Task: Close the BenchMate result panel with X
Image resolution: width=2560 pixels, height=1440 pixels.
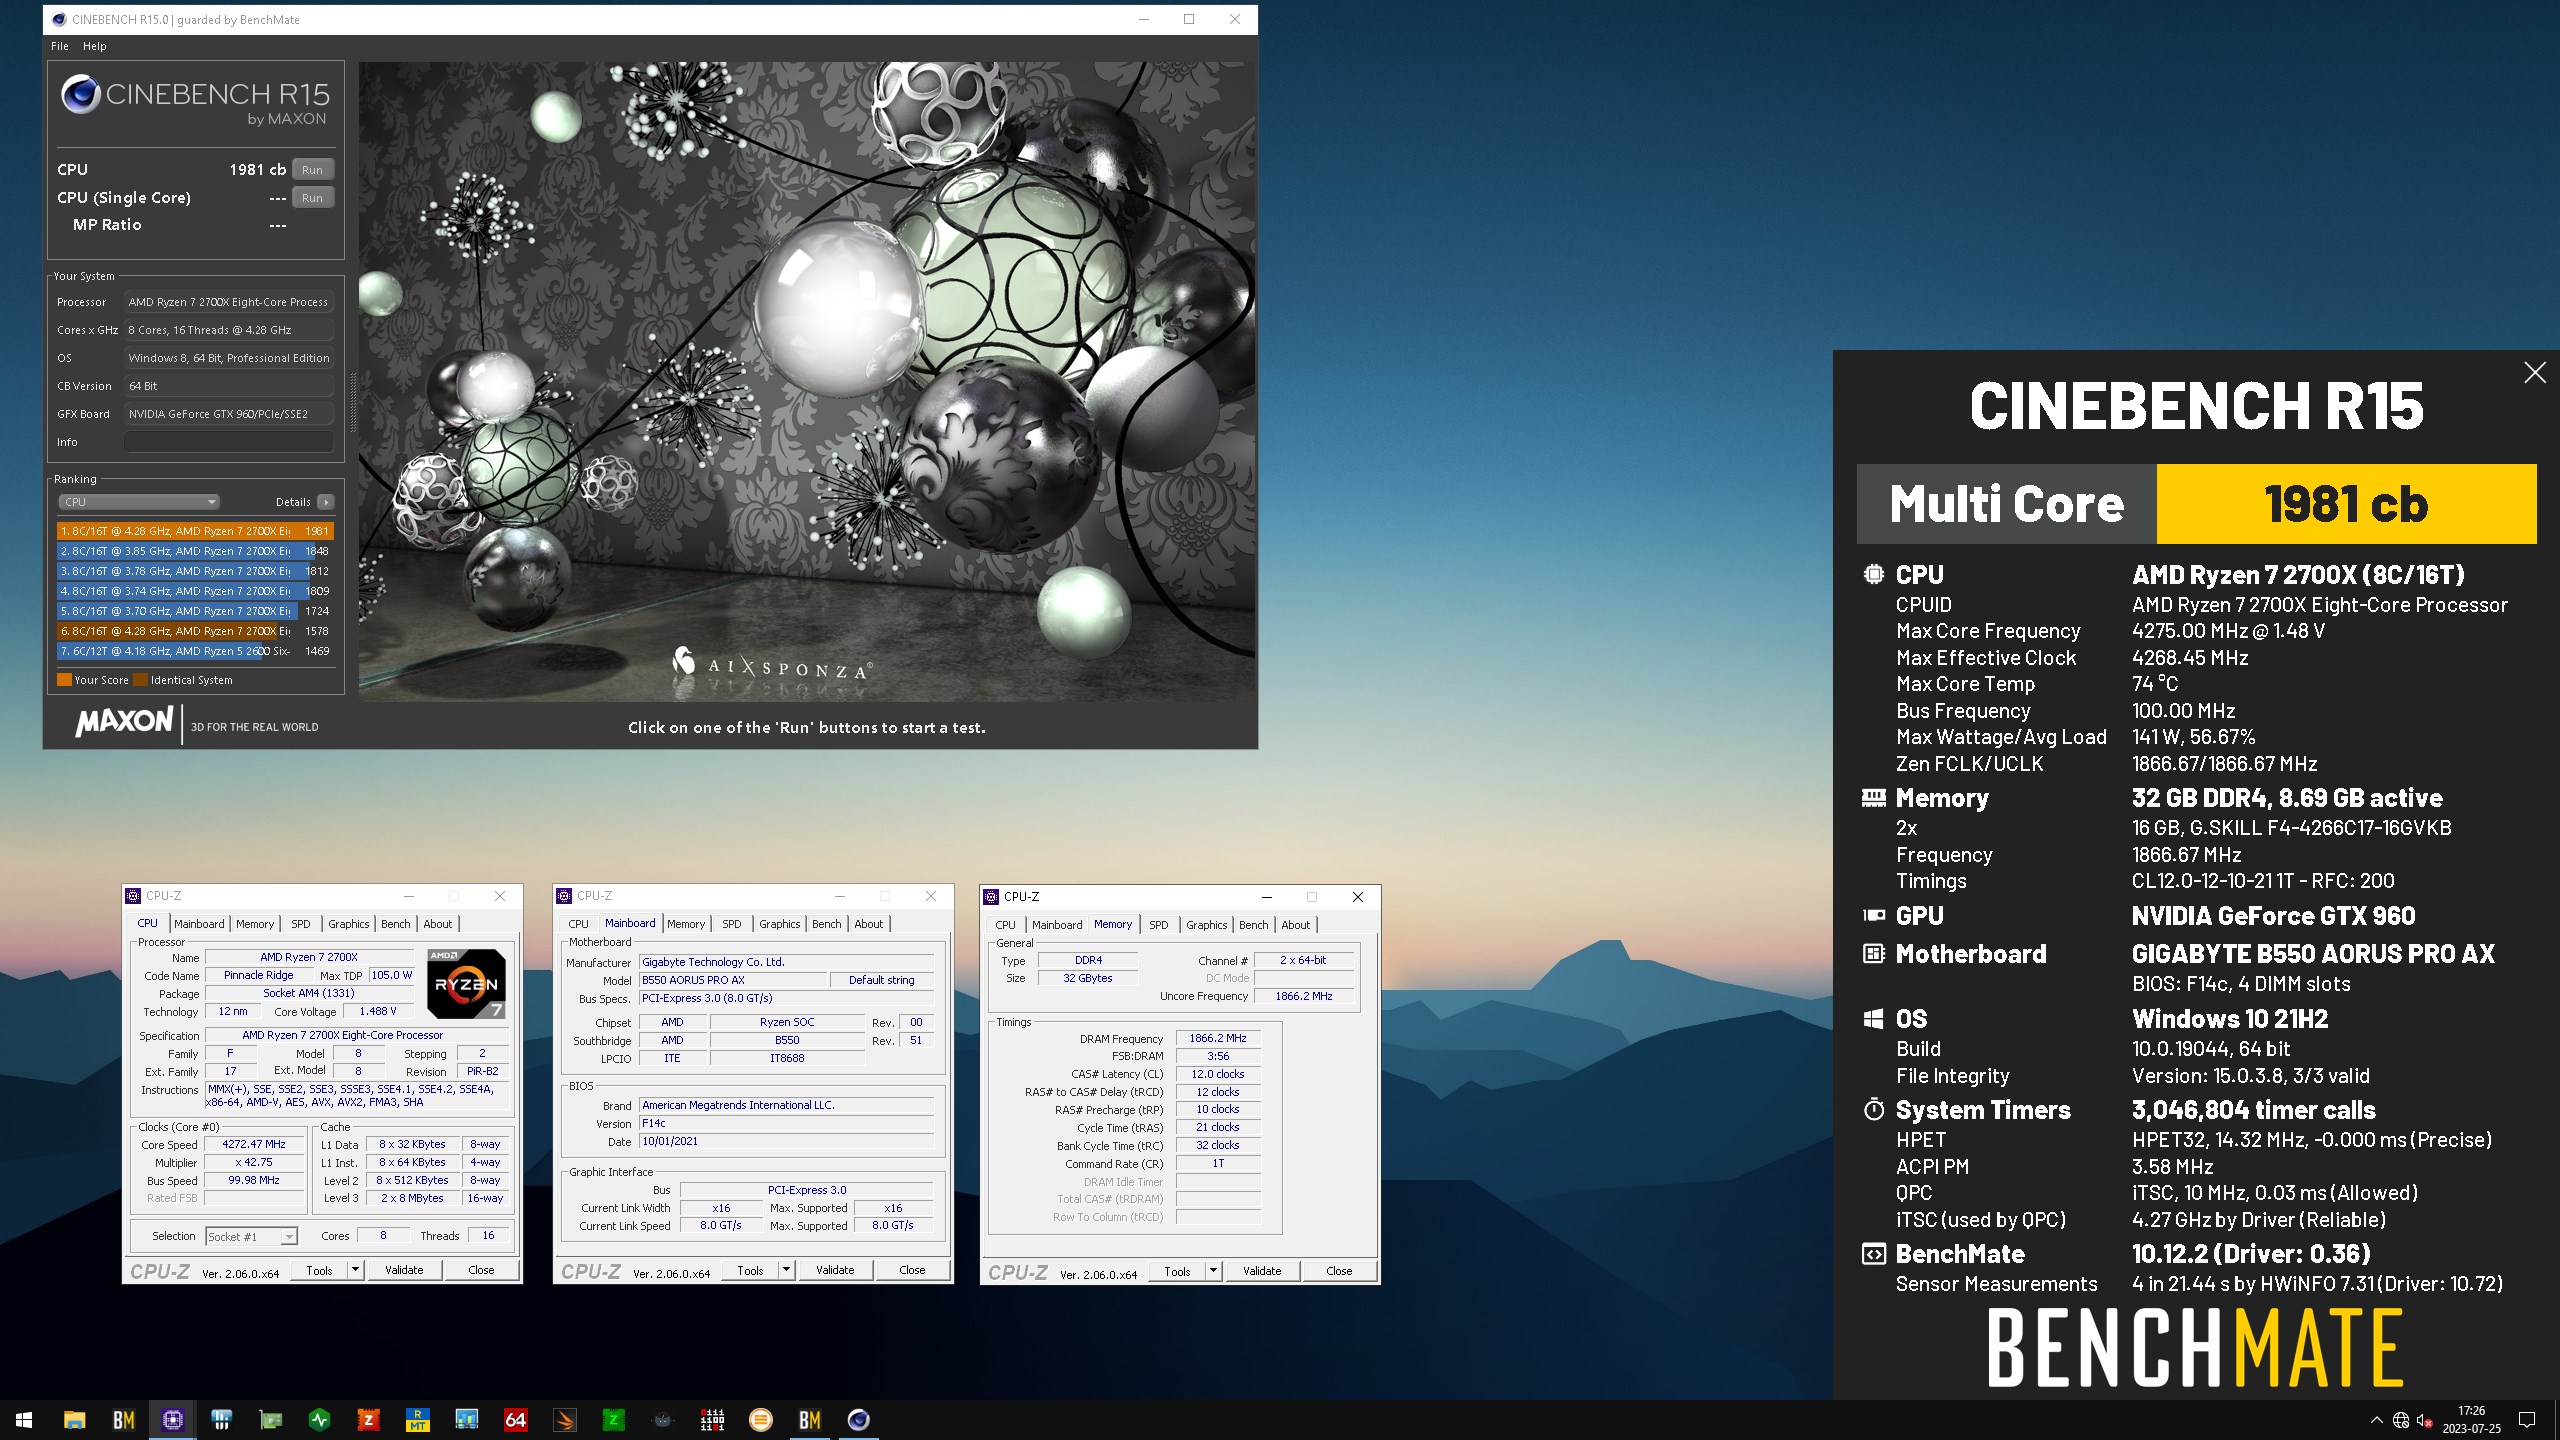Action: (x=2534, y=373)
